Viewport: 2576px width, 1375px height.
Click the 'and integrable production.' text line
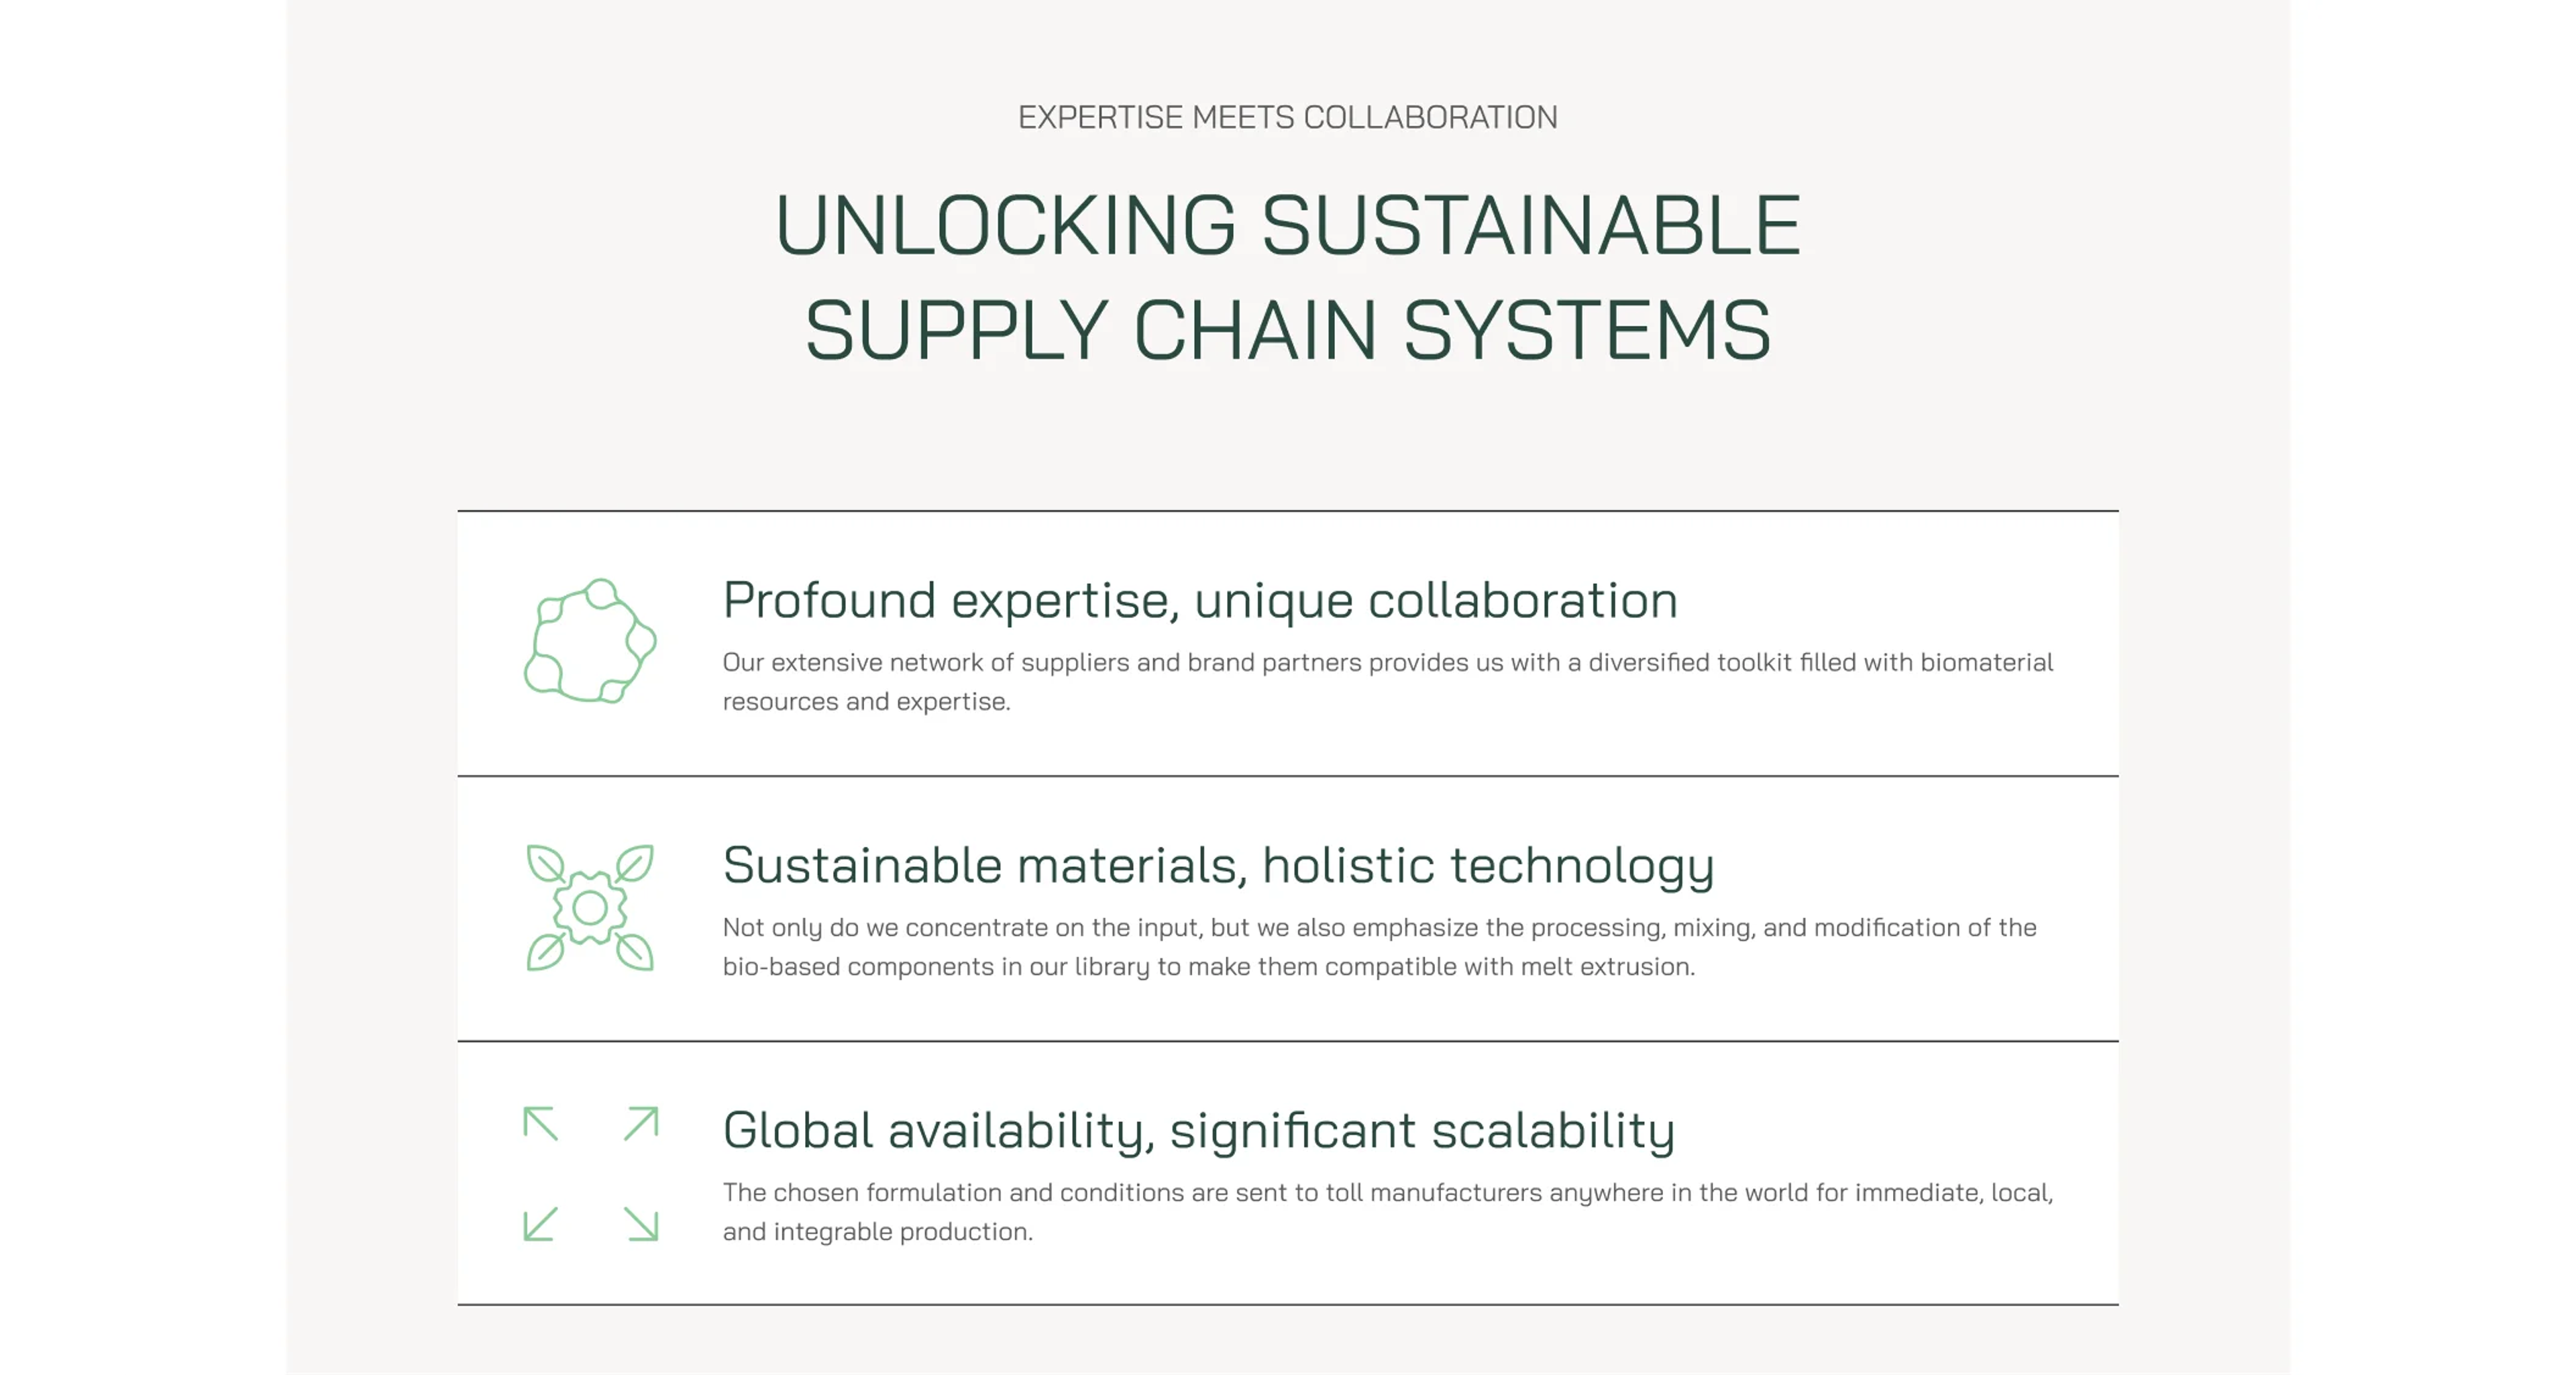click(878, 1232)
